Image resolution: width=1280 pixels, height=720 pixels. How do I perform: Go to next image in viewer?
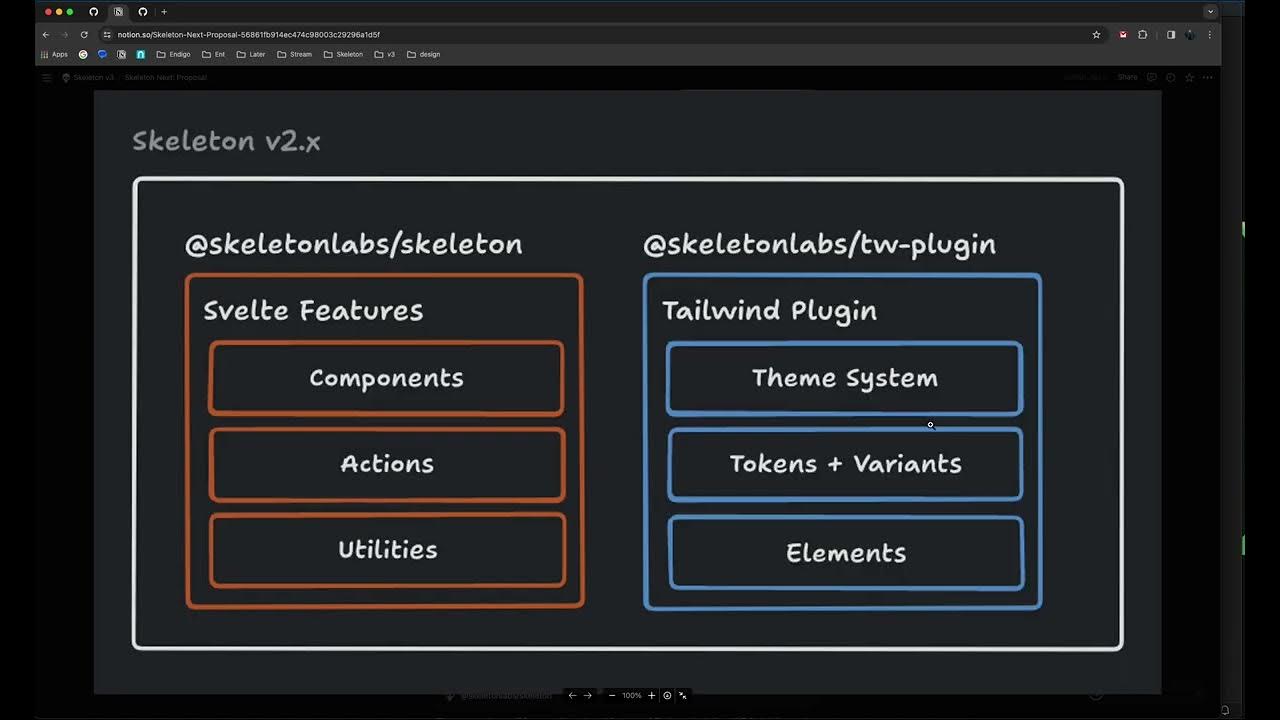point(588,695)
